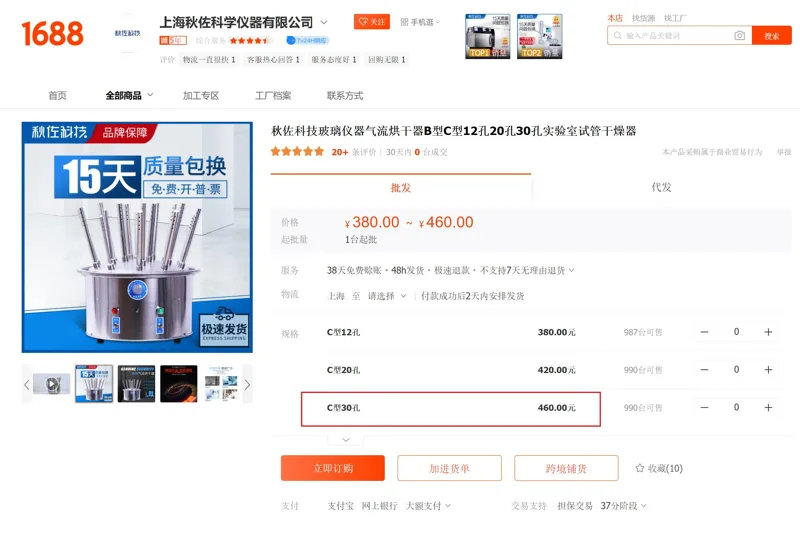
Task: Decrease quantity for C型20孔
Action: coord(704,370)
